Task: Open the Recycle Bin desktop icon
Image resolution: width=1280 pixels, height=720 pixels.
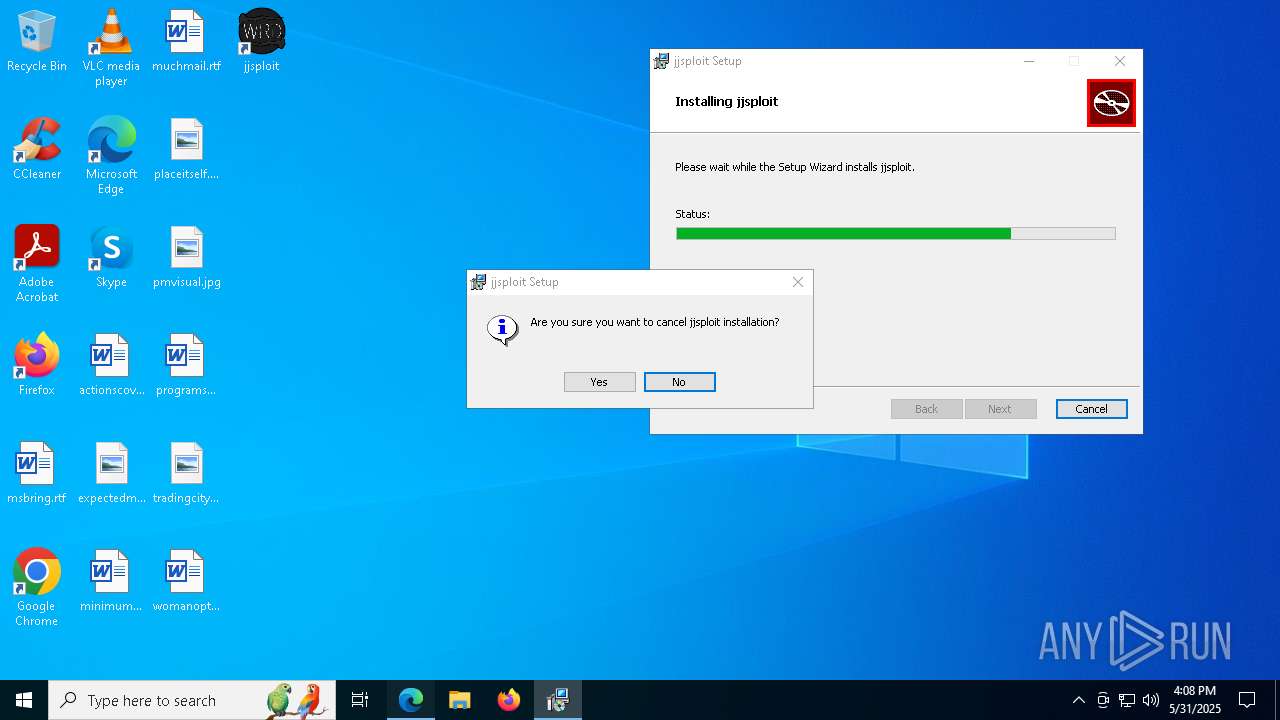Action: point(37,41)
